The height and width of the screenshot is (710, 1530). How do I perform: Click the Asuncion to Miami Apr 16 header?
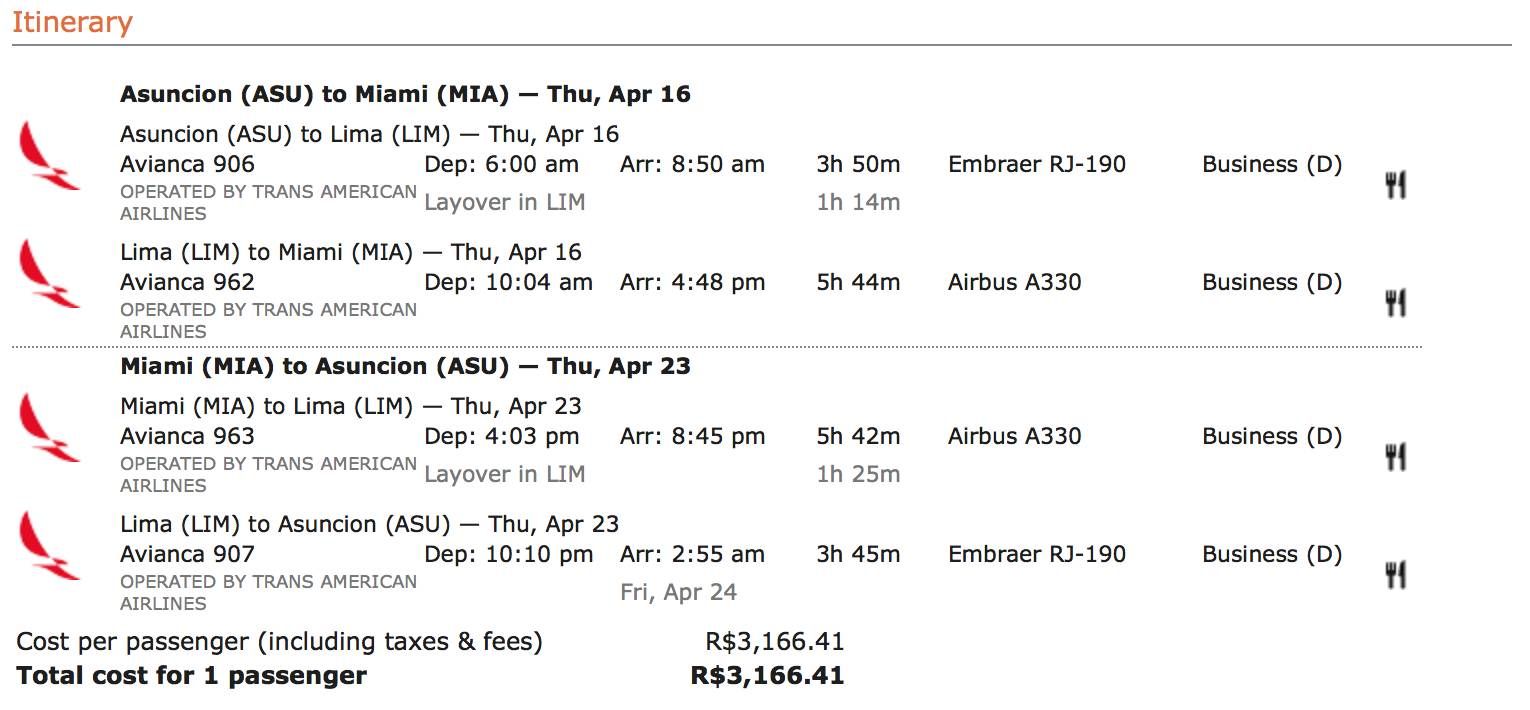pyautogui.click(x=405, y=94)
